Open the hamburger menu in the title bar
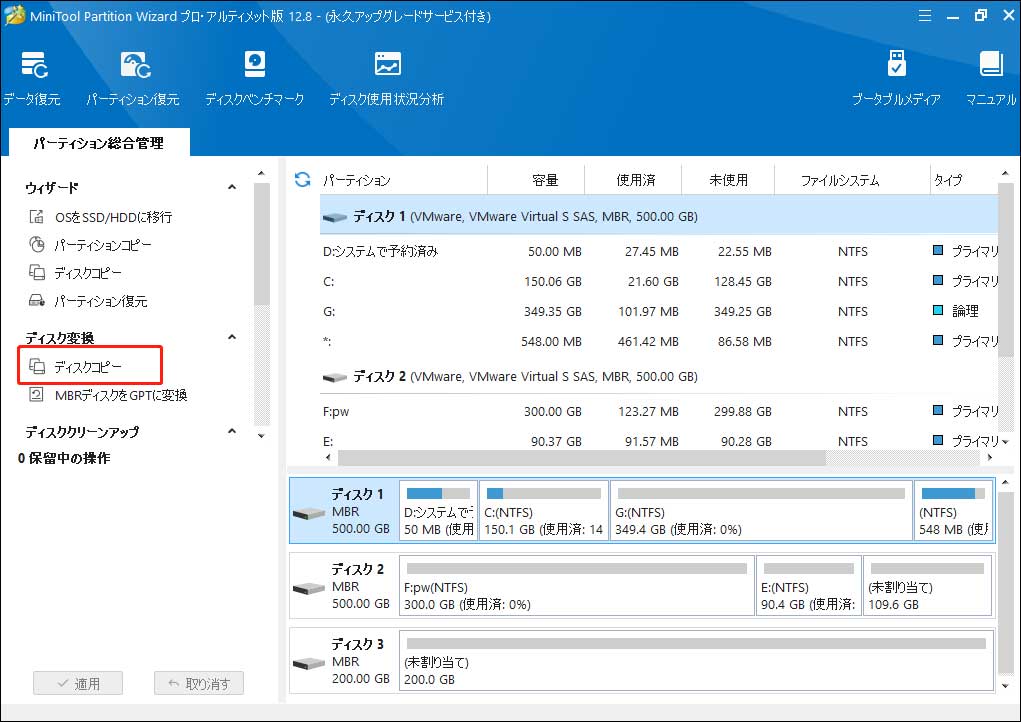Image resolution: width=1021 pixels, height=722 pixels. point(924,16)
